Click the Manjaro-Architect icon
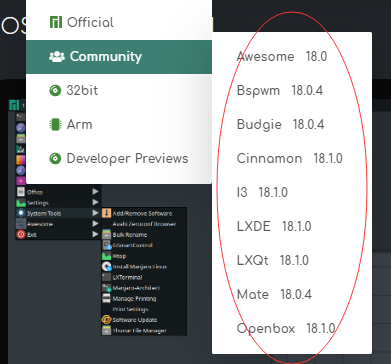 [106, 288]
